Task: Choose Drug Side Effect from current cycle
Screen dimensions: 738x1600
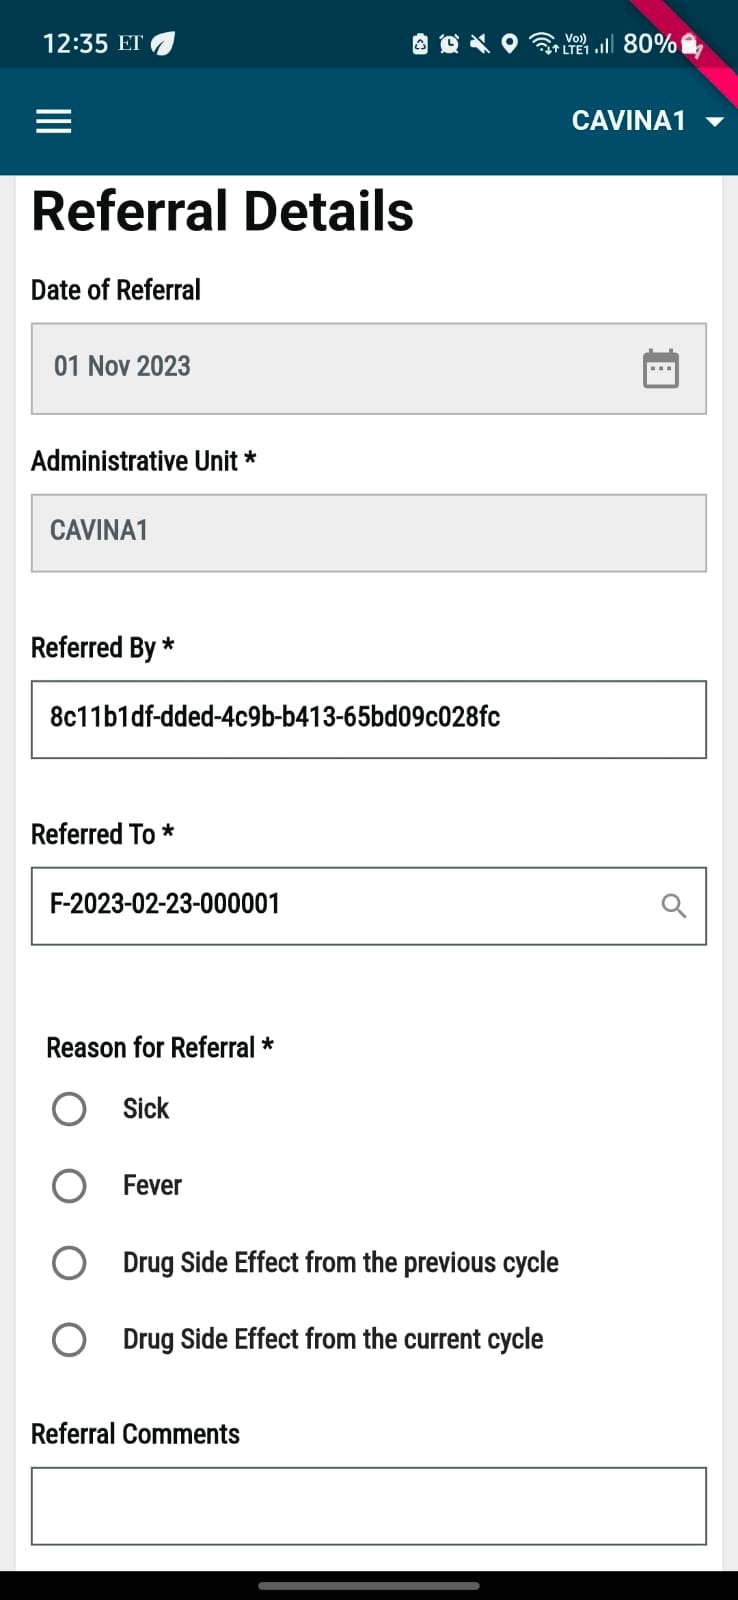Action: [x=69, y=1340]
